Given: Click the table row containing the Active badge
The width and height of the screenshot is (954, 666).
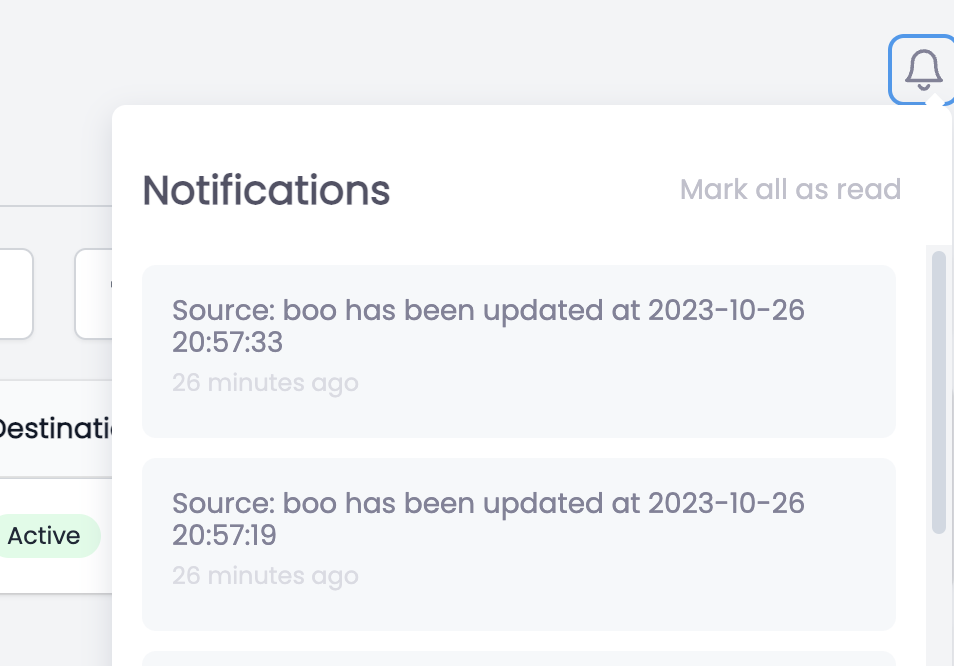Looking at the screenshot, I should coord(56,536).
